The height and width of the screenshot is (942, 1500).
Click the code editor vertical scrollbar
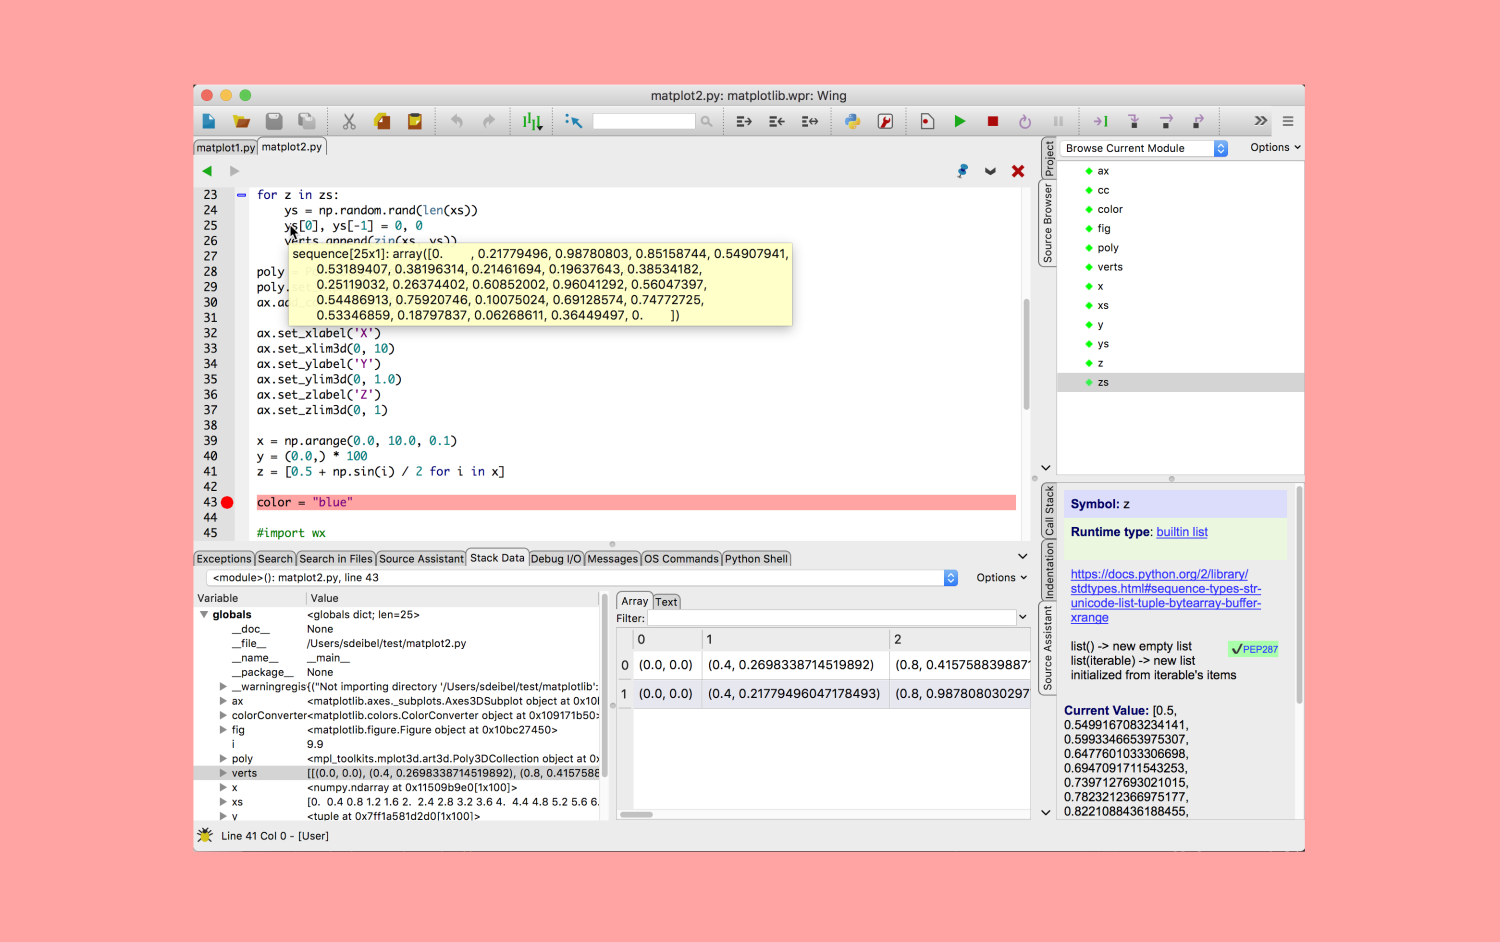(1026, 354)
